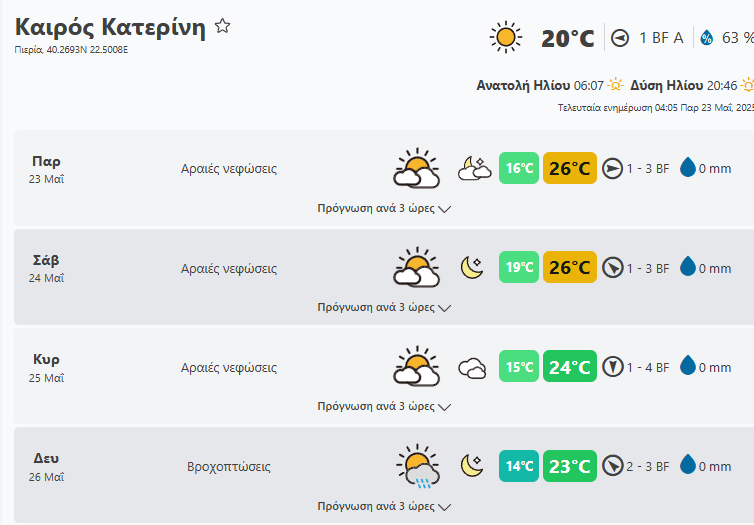754x525 pixels.
Task: Expand Παρ 3-hour forecast
Action: click(385, 209)
